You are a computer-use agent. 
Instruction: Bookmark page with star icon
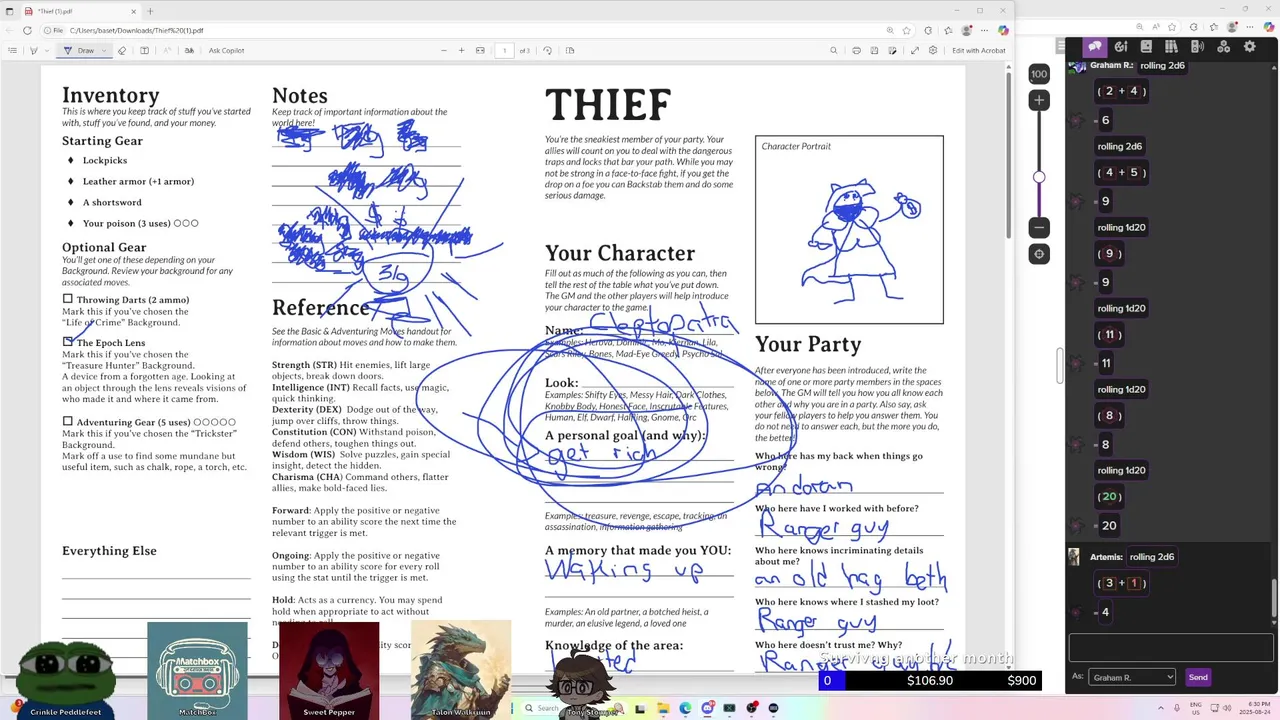(906, 30)
